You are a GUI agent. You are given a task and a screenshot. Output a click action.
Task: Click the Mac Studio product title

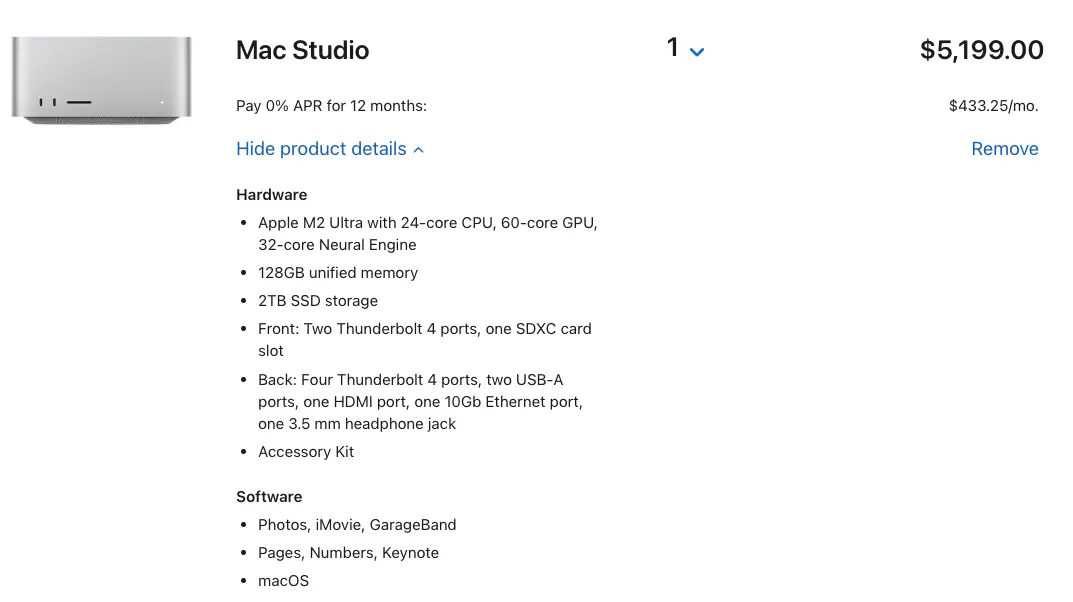[302, 50]
